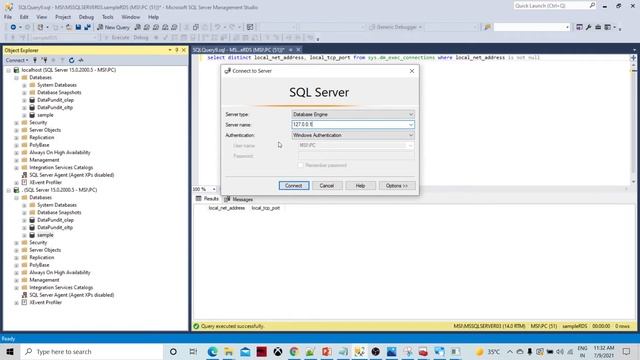Click the Connect button in the dialog
The height and width of the screenshot is (360, 640).
pyautogui.click(x=294, y=186)
